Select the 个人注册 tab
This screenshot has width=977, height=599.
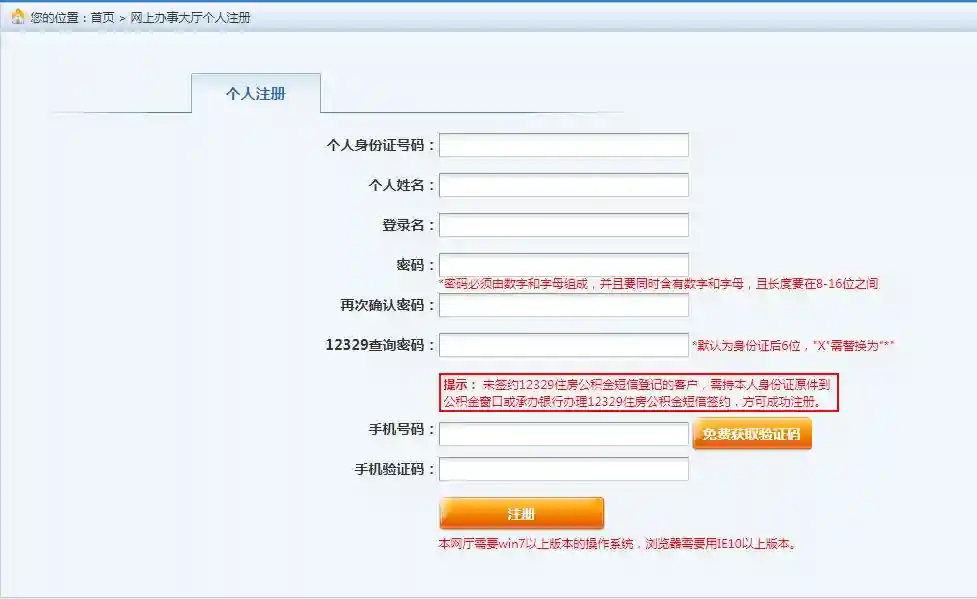click(x=256, y=93)
